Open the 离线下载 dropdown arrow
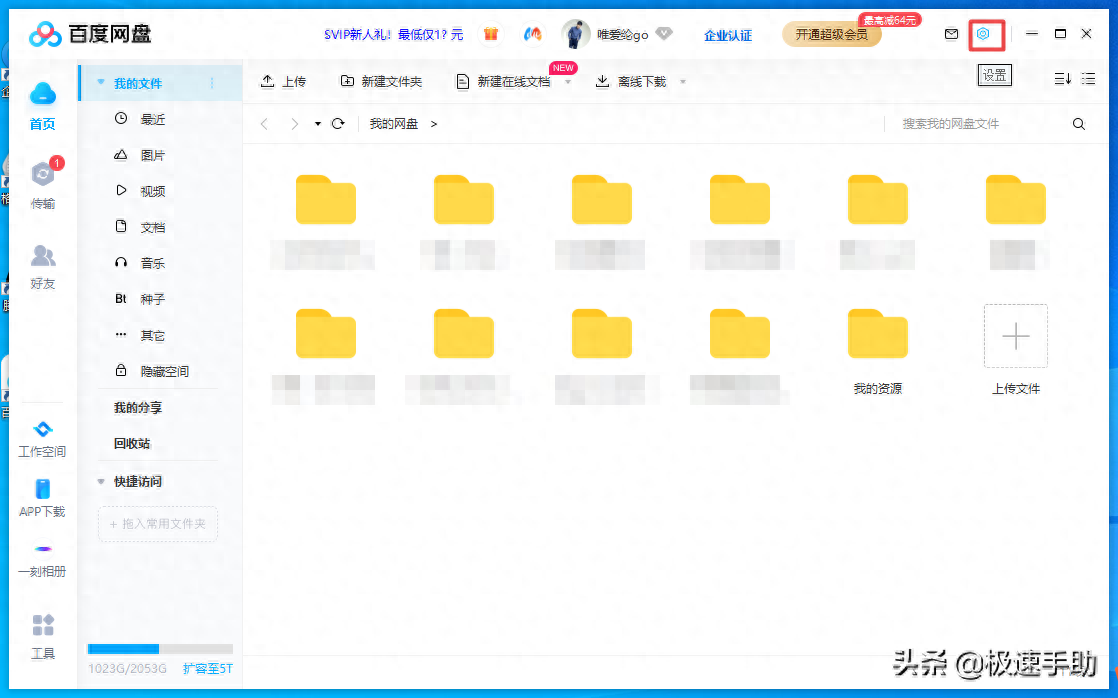 tap(683, 82)
